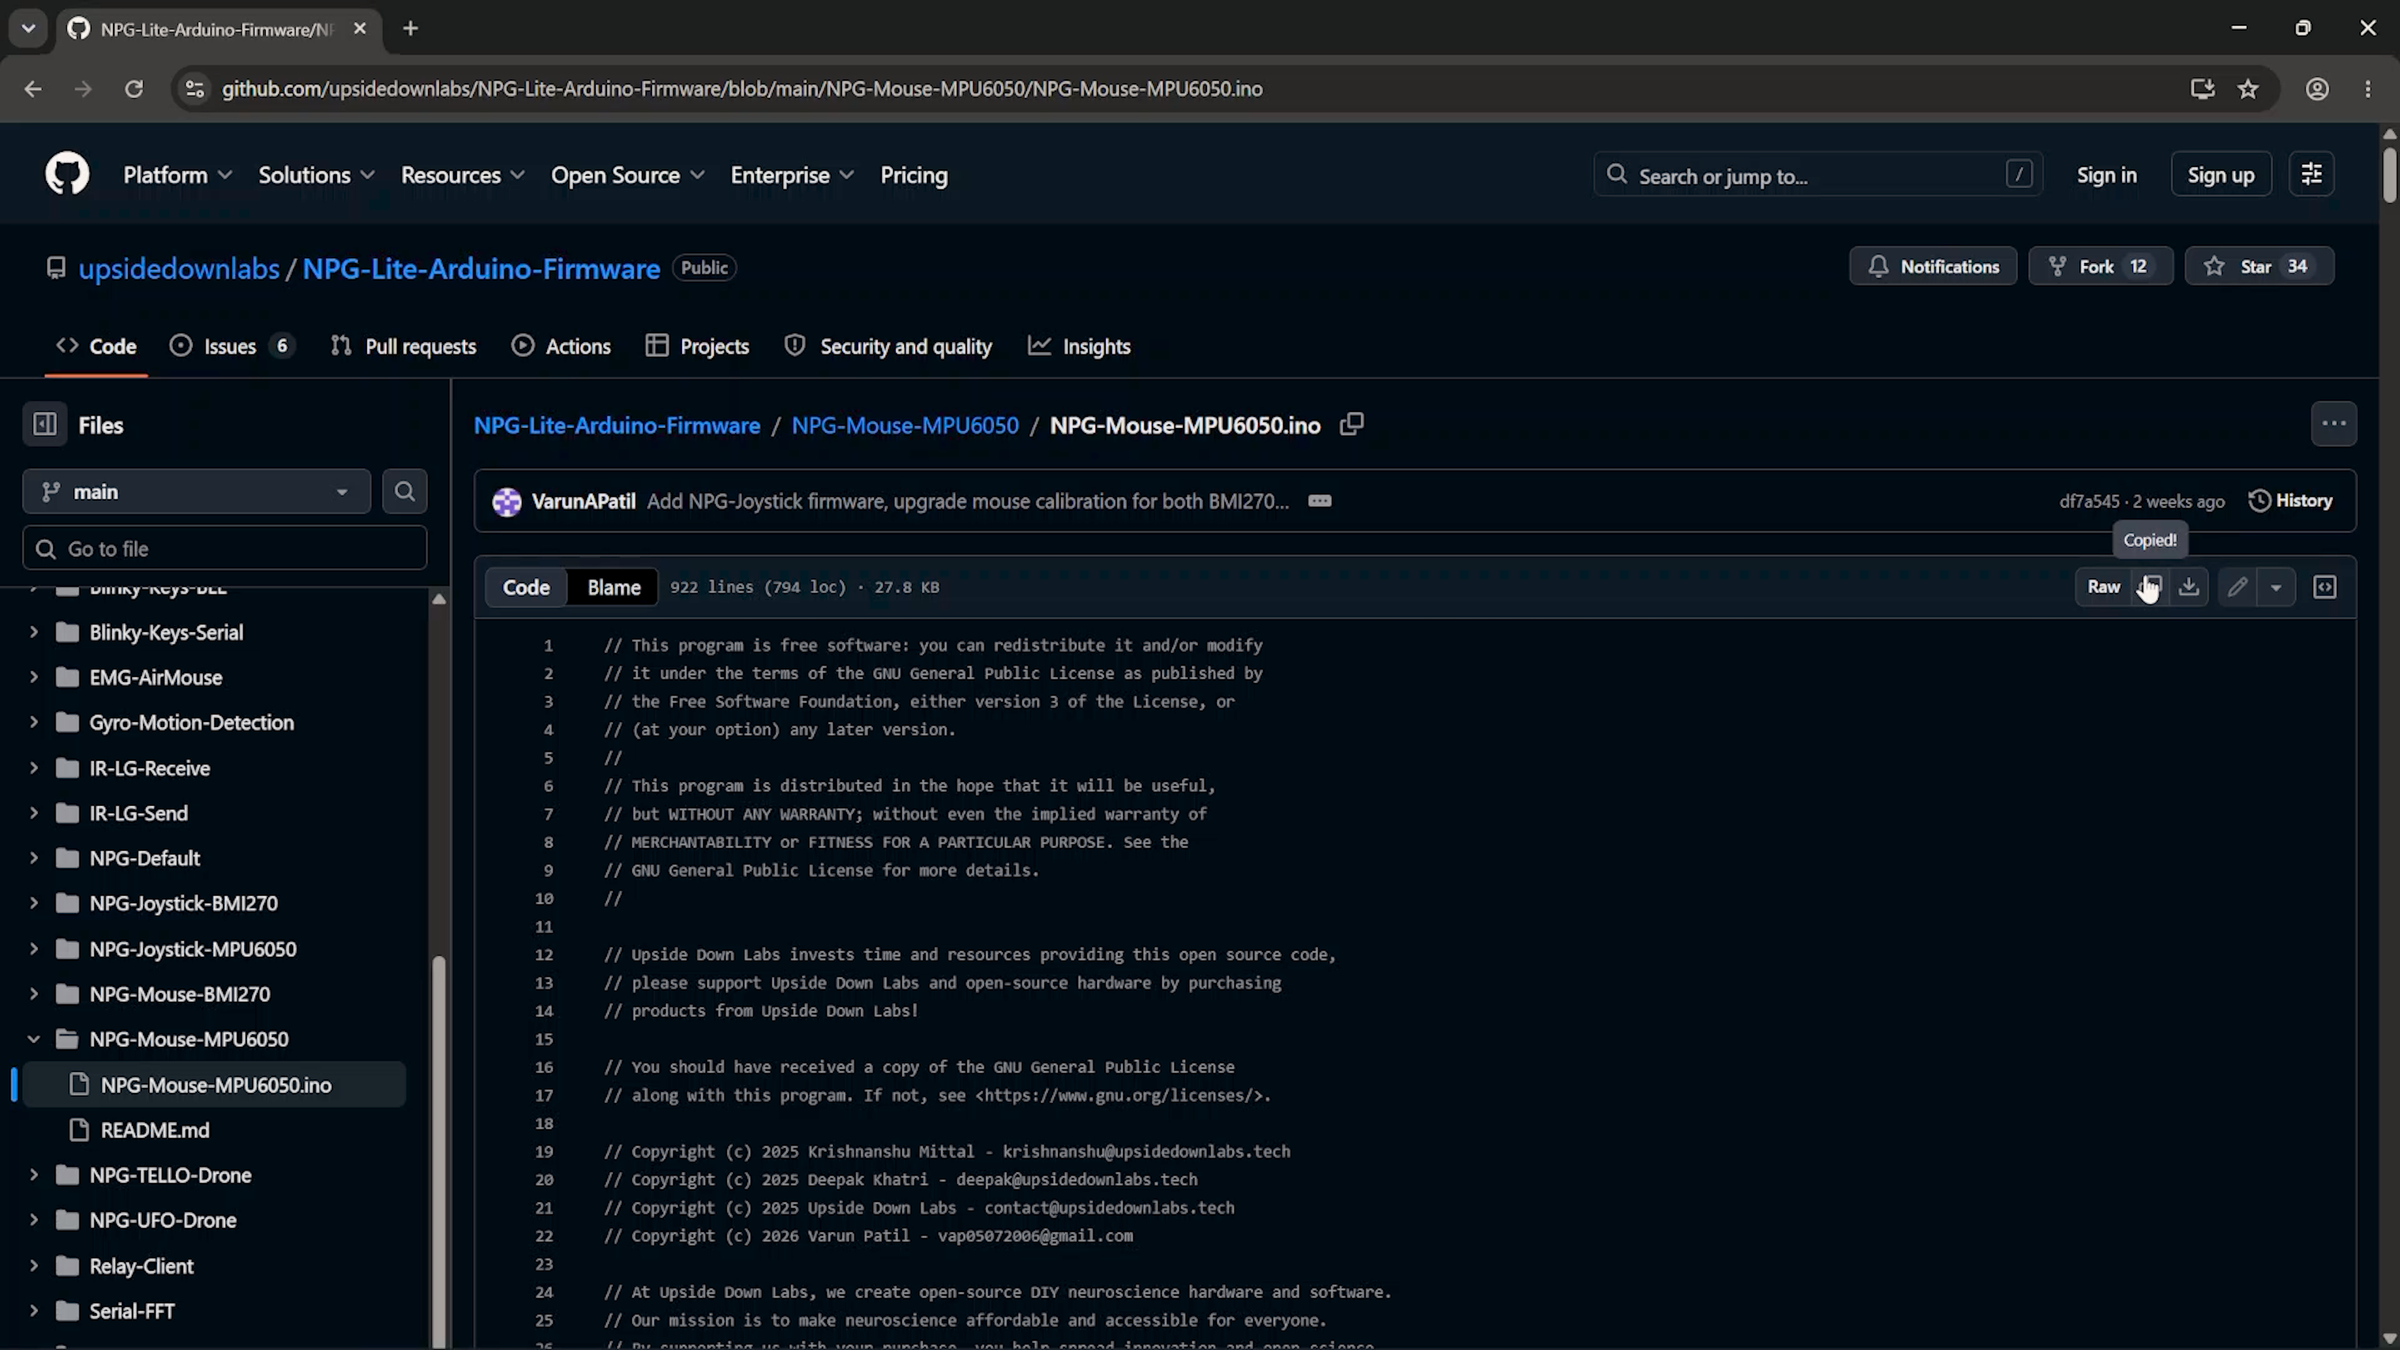Open the Notifications button
The image size is (2400, 1350).
click(x=1932, y=266)
